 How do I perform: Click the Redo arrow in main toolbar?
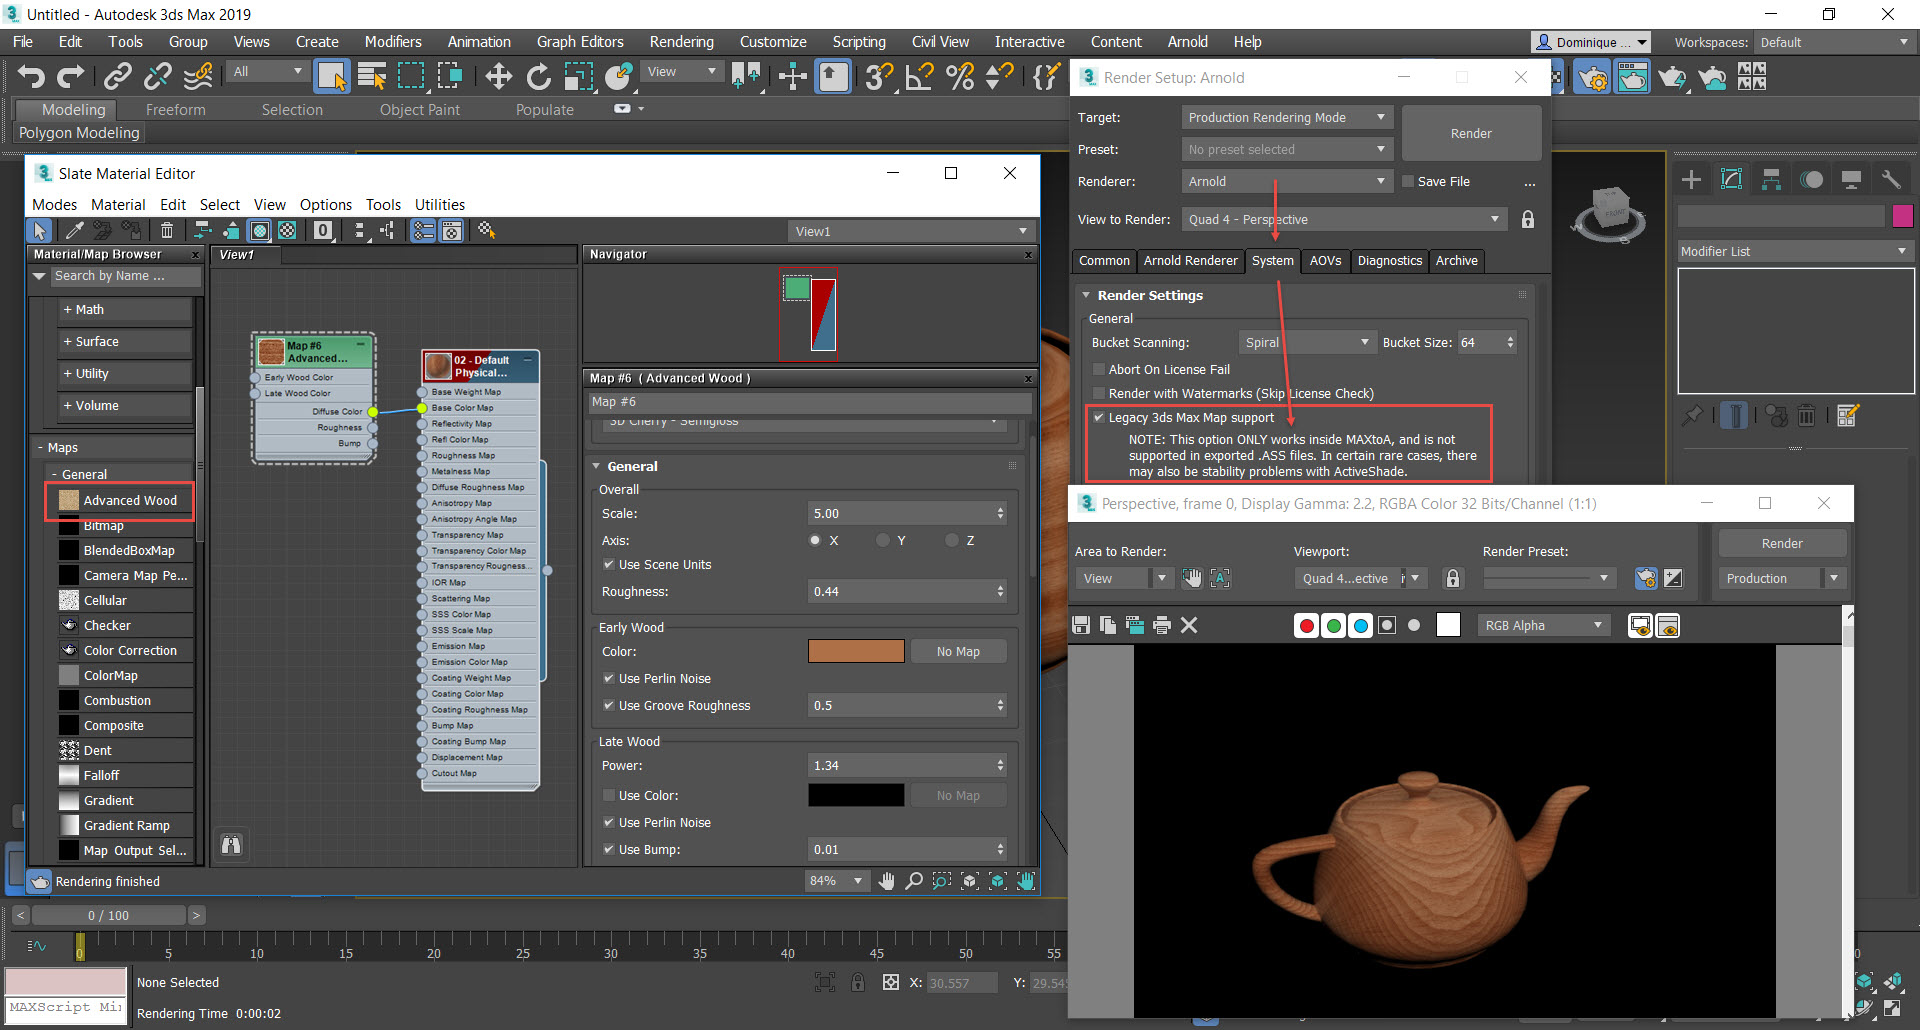pos(71,76)
